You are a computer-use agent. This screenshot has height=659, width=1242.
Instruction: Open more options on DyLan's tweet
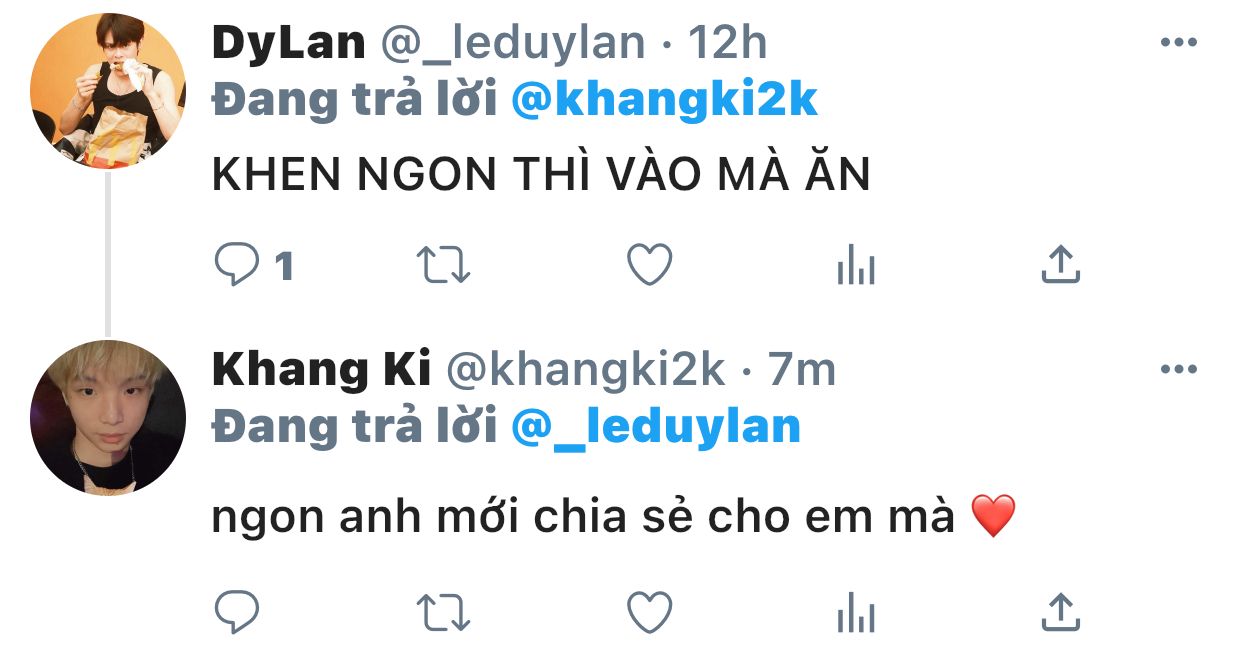[1178, 42]
